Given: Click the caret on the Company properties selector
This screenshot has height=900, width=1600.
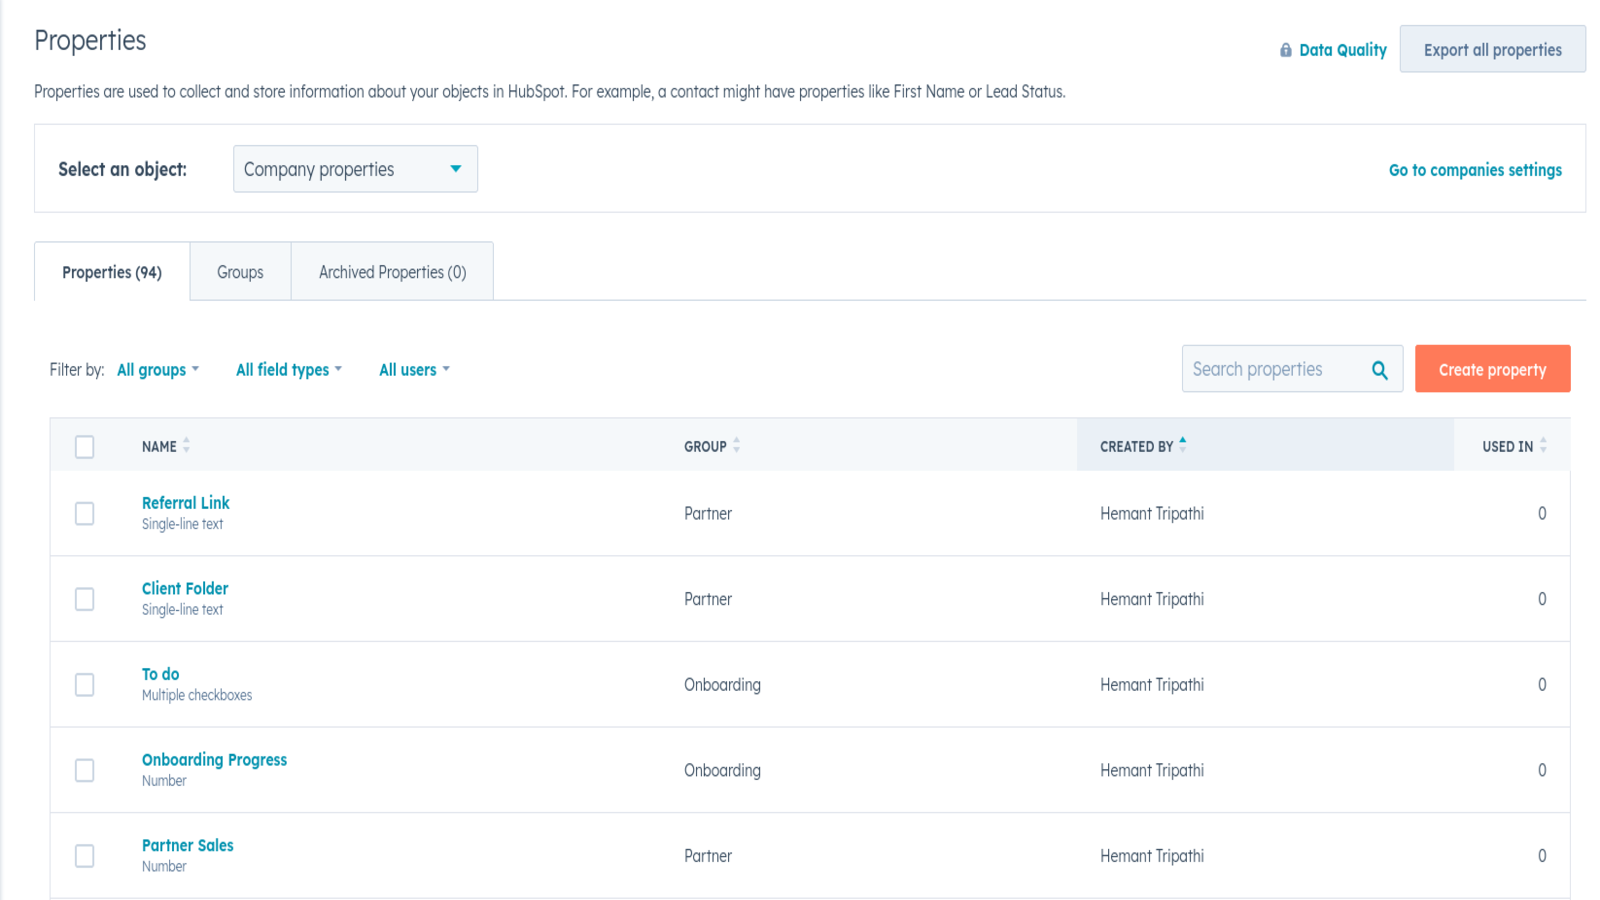Looking at the screenshot, I should (458, 169).
